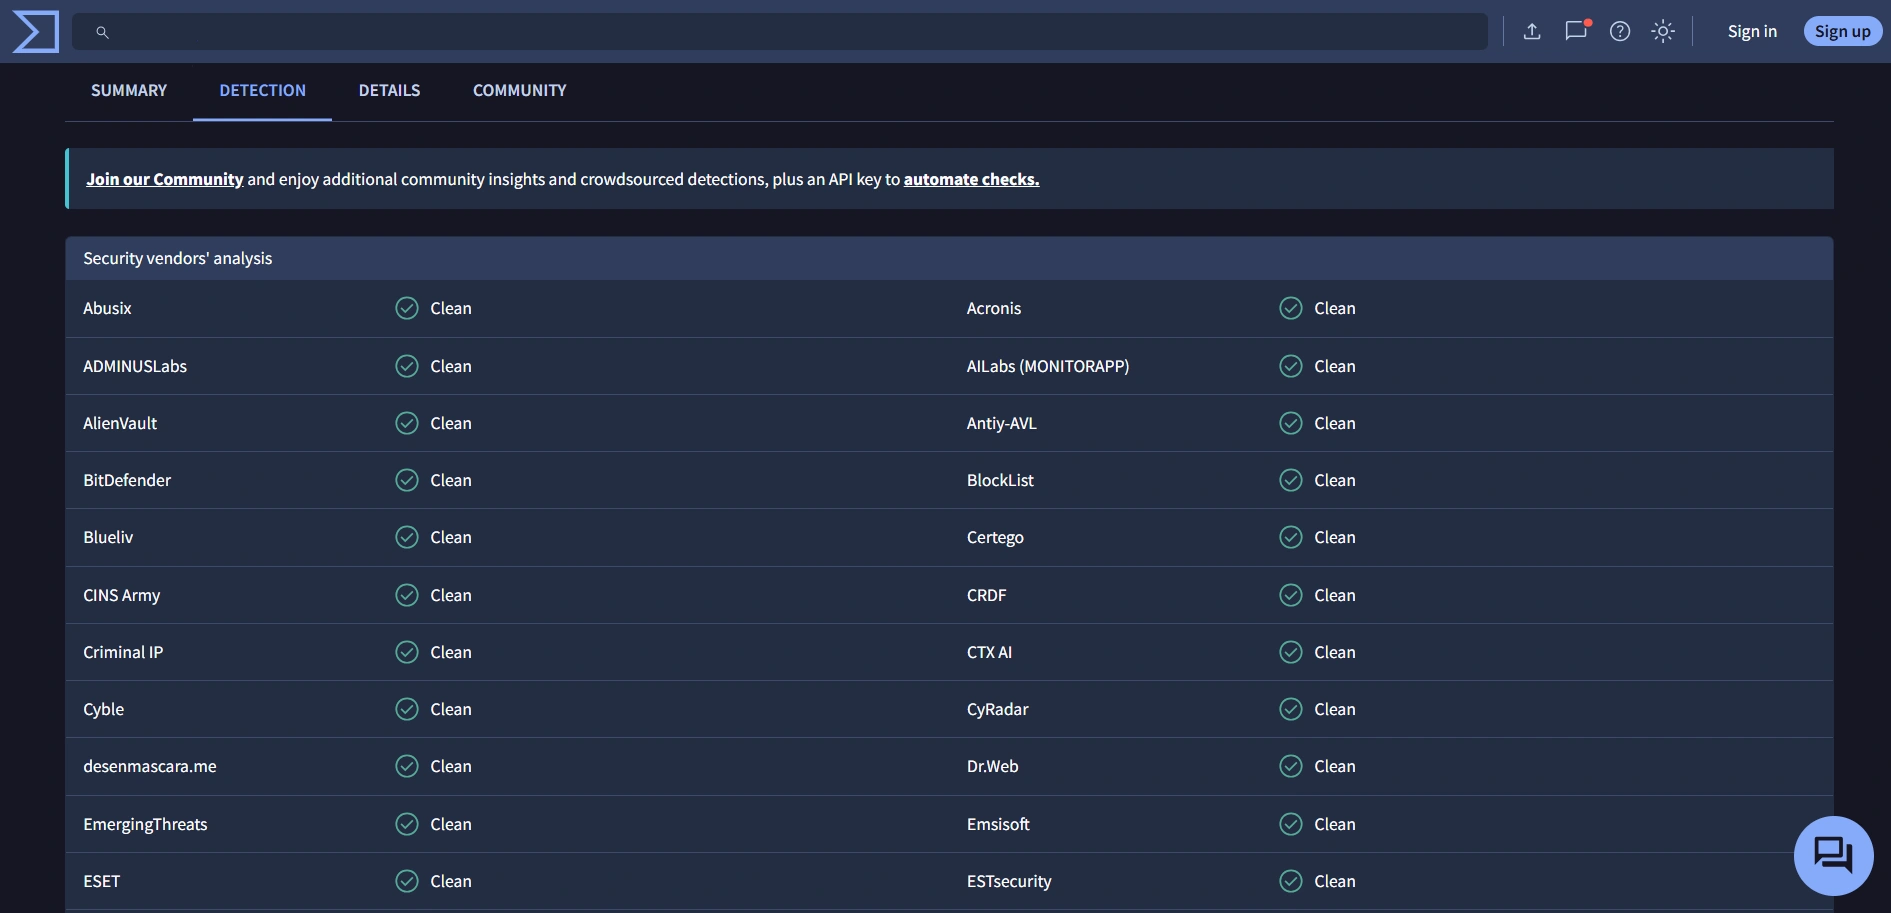The image size is (1891, 913).
Task: Select the CRDF vendor name
Action: coord(987,595)
